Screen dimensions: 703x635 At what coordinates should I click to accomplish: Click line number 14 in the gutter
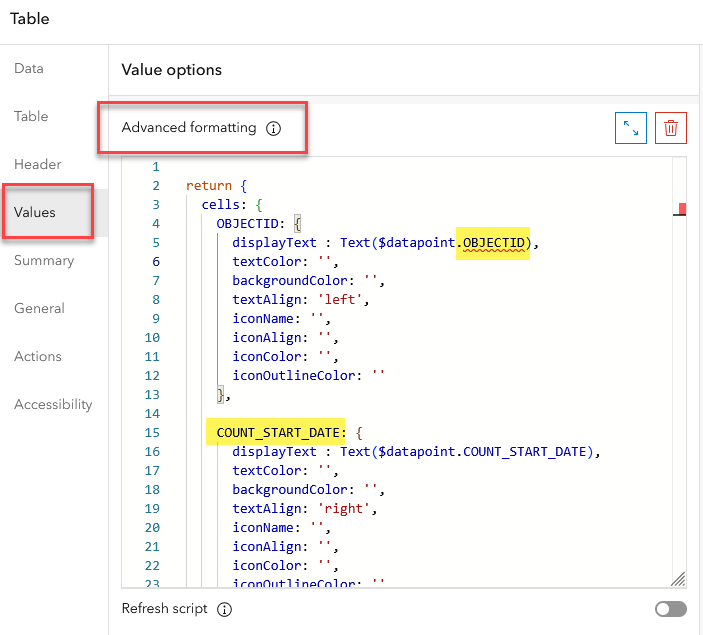153,413
